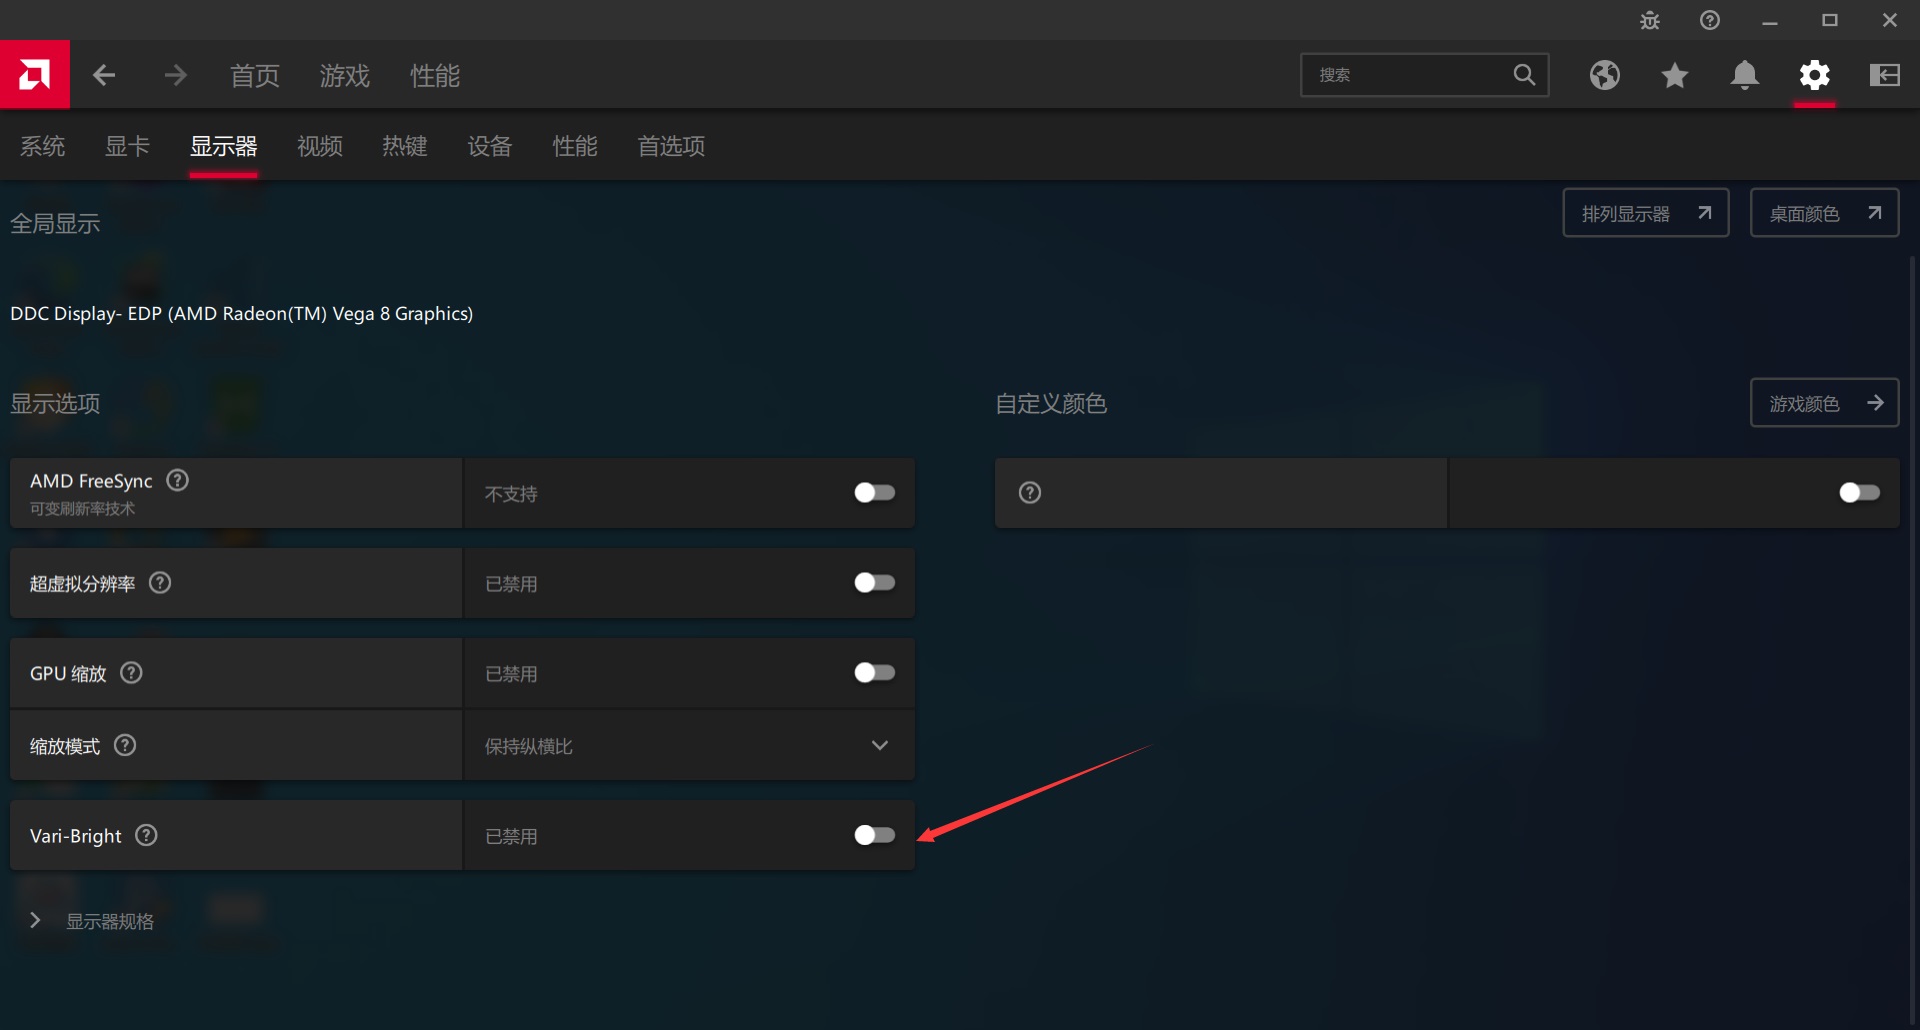
Task: Switch to the 热键 tab
Action: point(405,147)
